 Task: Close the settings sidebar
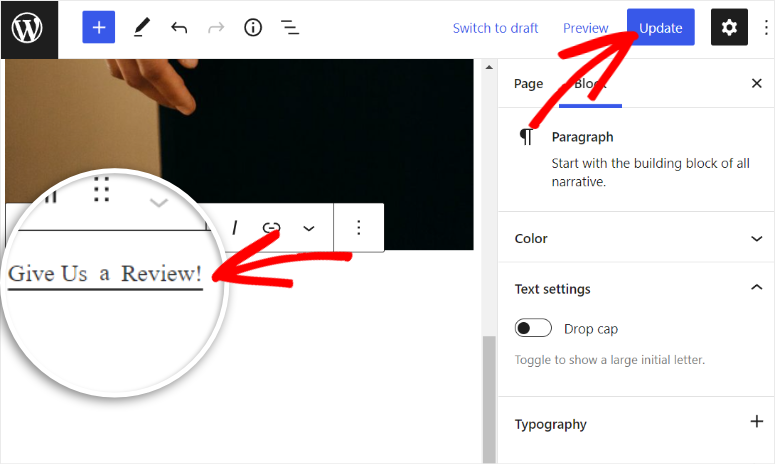(x=756, y=84)
